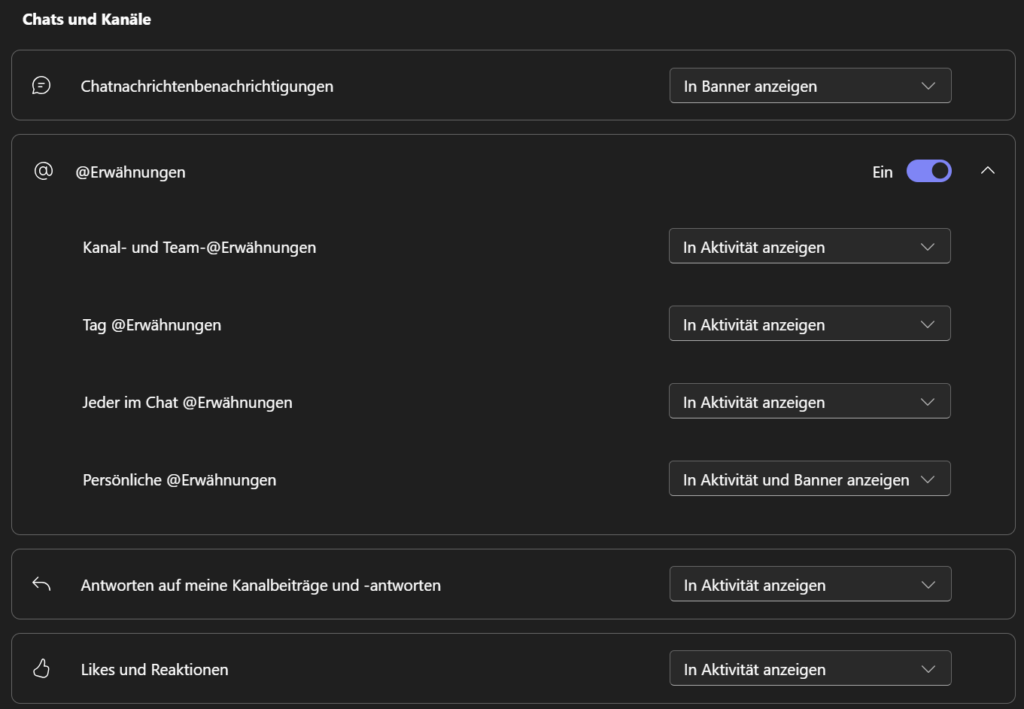Click the Tag @Erwähnungen label text
This screenshot has width=1024, height=709.
[152, 324]
